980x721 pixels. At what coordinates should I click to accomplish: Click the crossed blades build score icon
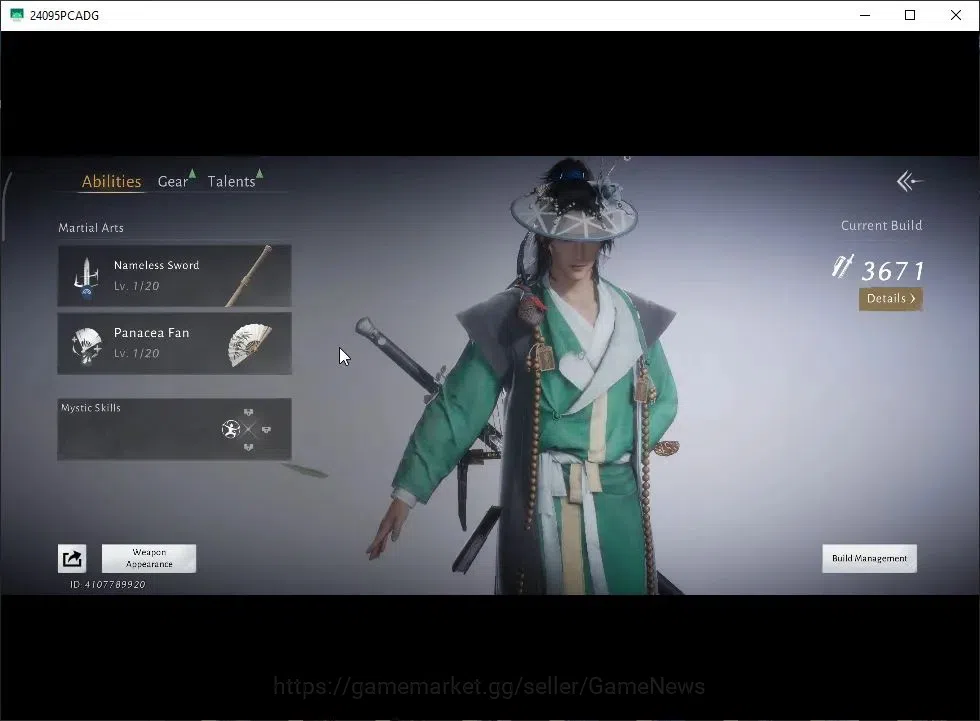(843, 266)
